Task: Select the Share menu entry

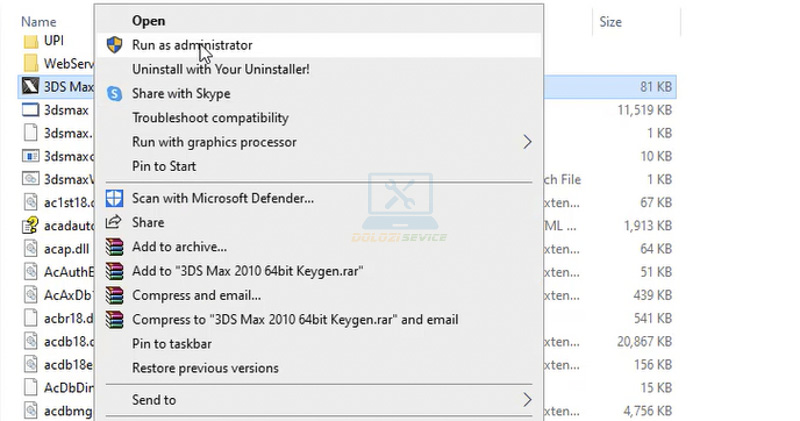Action: [318, 222]
